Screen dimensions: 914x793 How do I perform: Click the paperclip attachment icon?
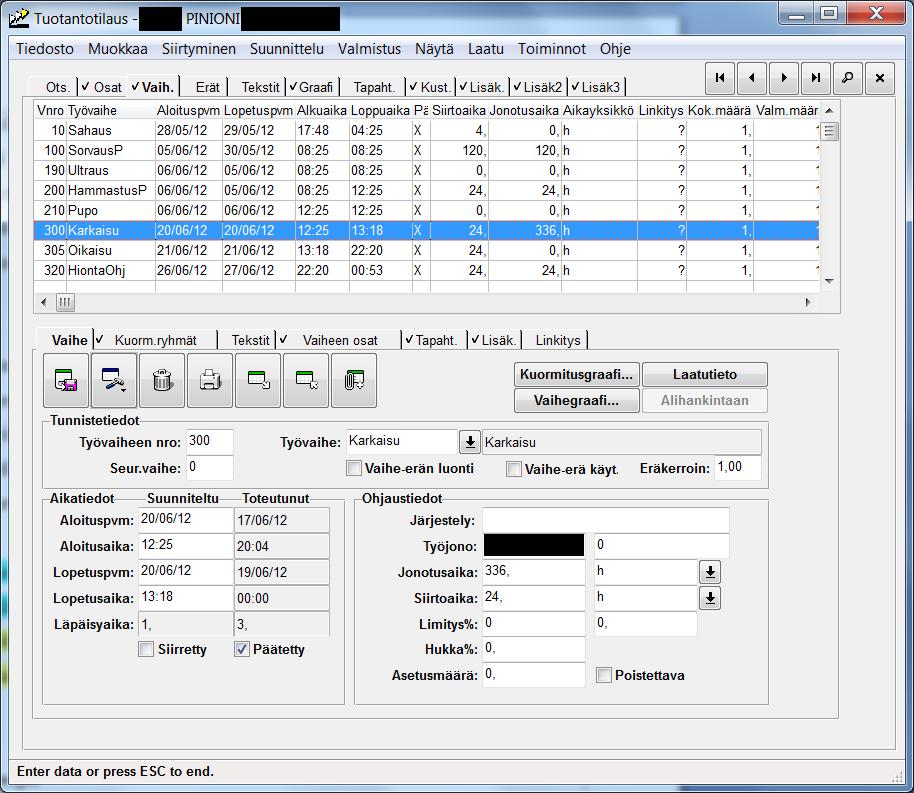pyautogui.click(x=354, y=380)
